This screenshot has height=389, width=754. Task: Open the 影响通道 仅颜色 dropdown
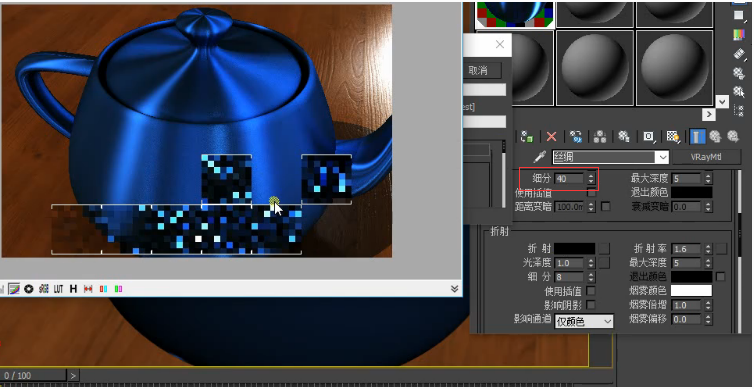pyautogui.click(x=584, y=322)
